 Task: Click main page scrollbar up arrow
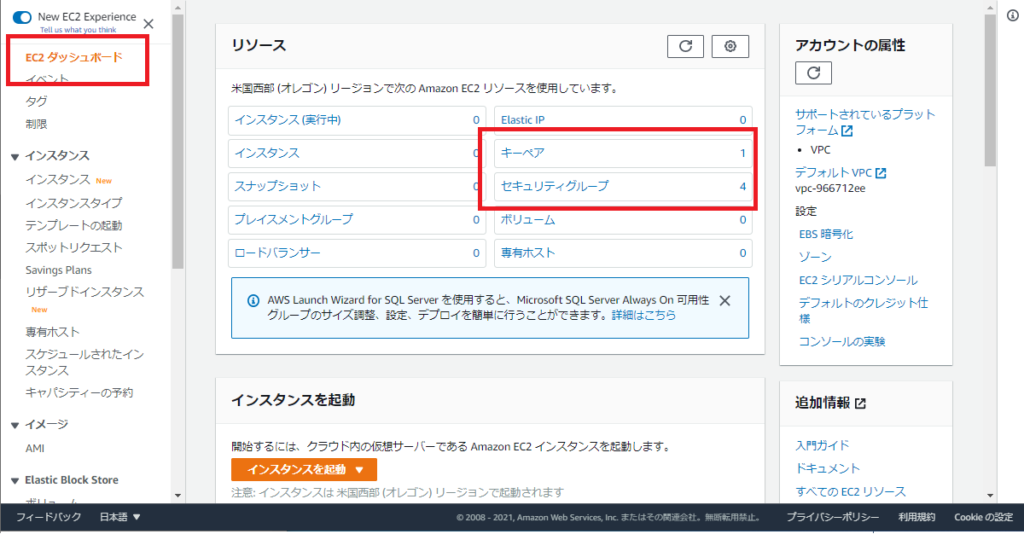990,8
